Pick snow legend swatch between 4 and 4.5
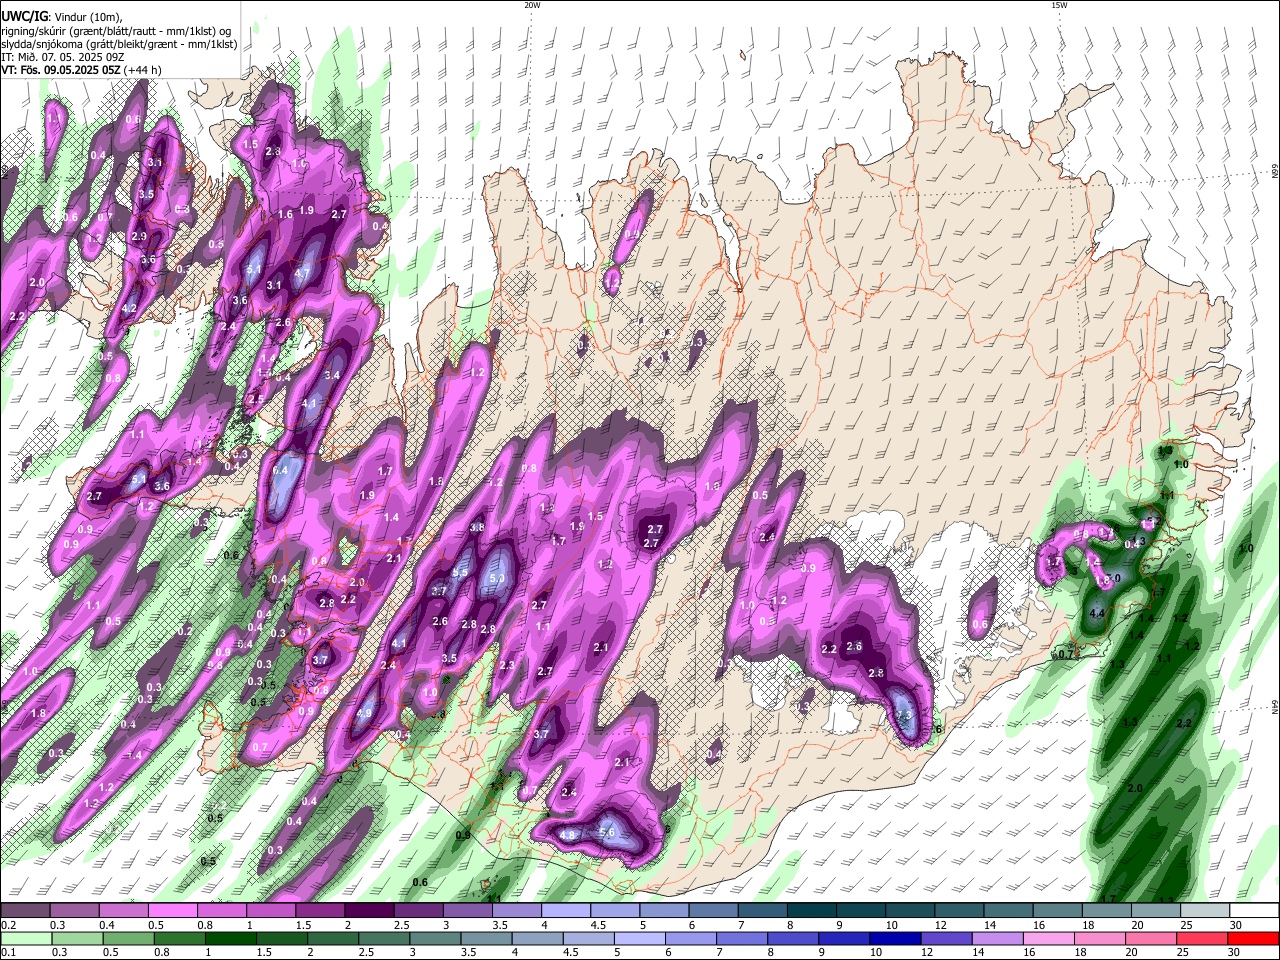The height and width of the screenshot is (960, 1280). pyautogui.click(x=565, y=911)
